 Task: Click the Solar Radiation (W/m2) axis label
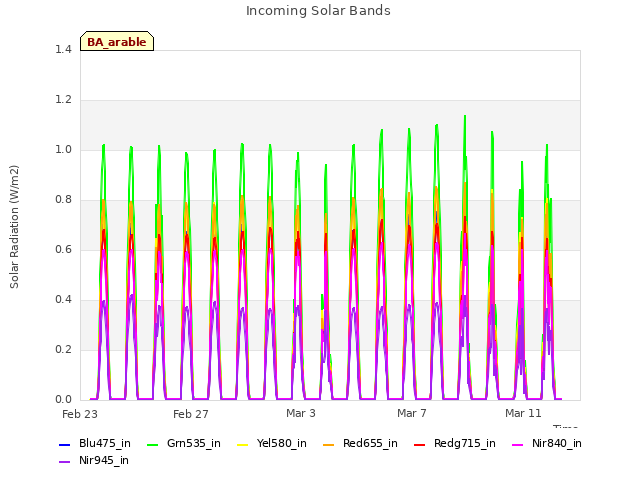click(14, 227)
